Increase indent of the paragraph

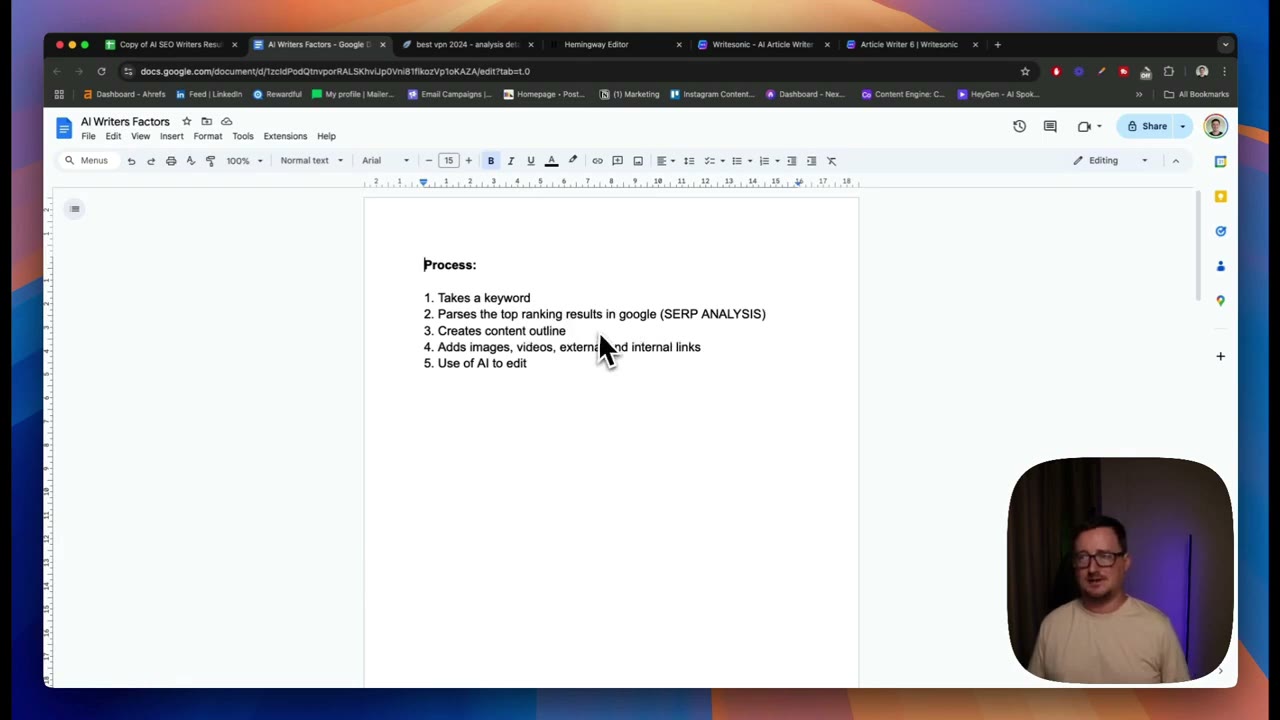point(811,161)
